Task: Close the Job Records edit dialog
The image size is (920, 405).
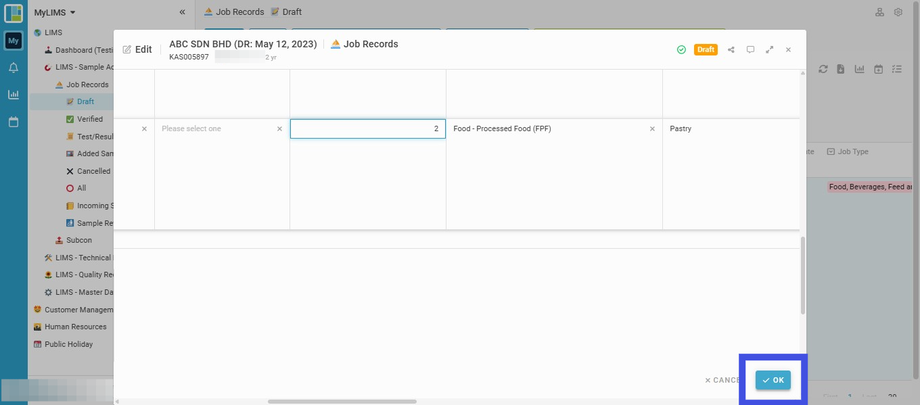Action: [x=789, y=50]
